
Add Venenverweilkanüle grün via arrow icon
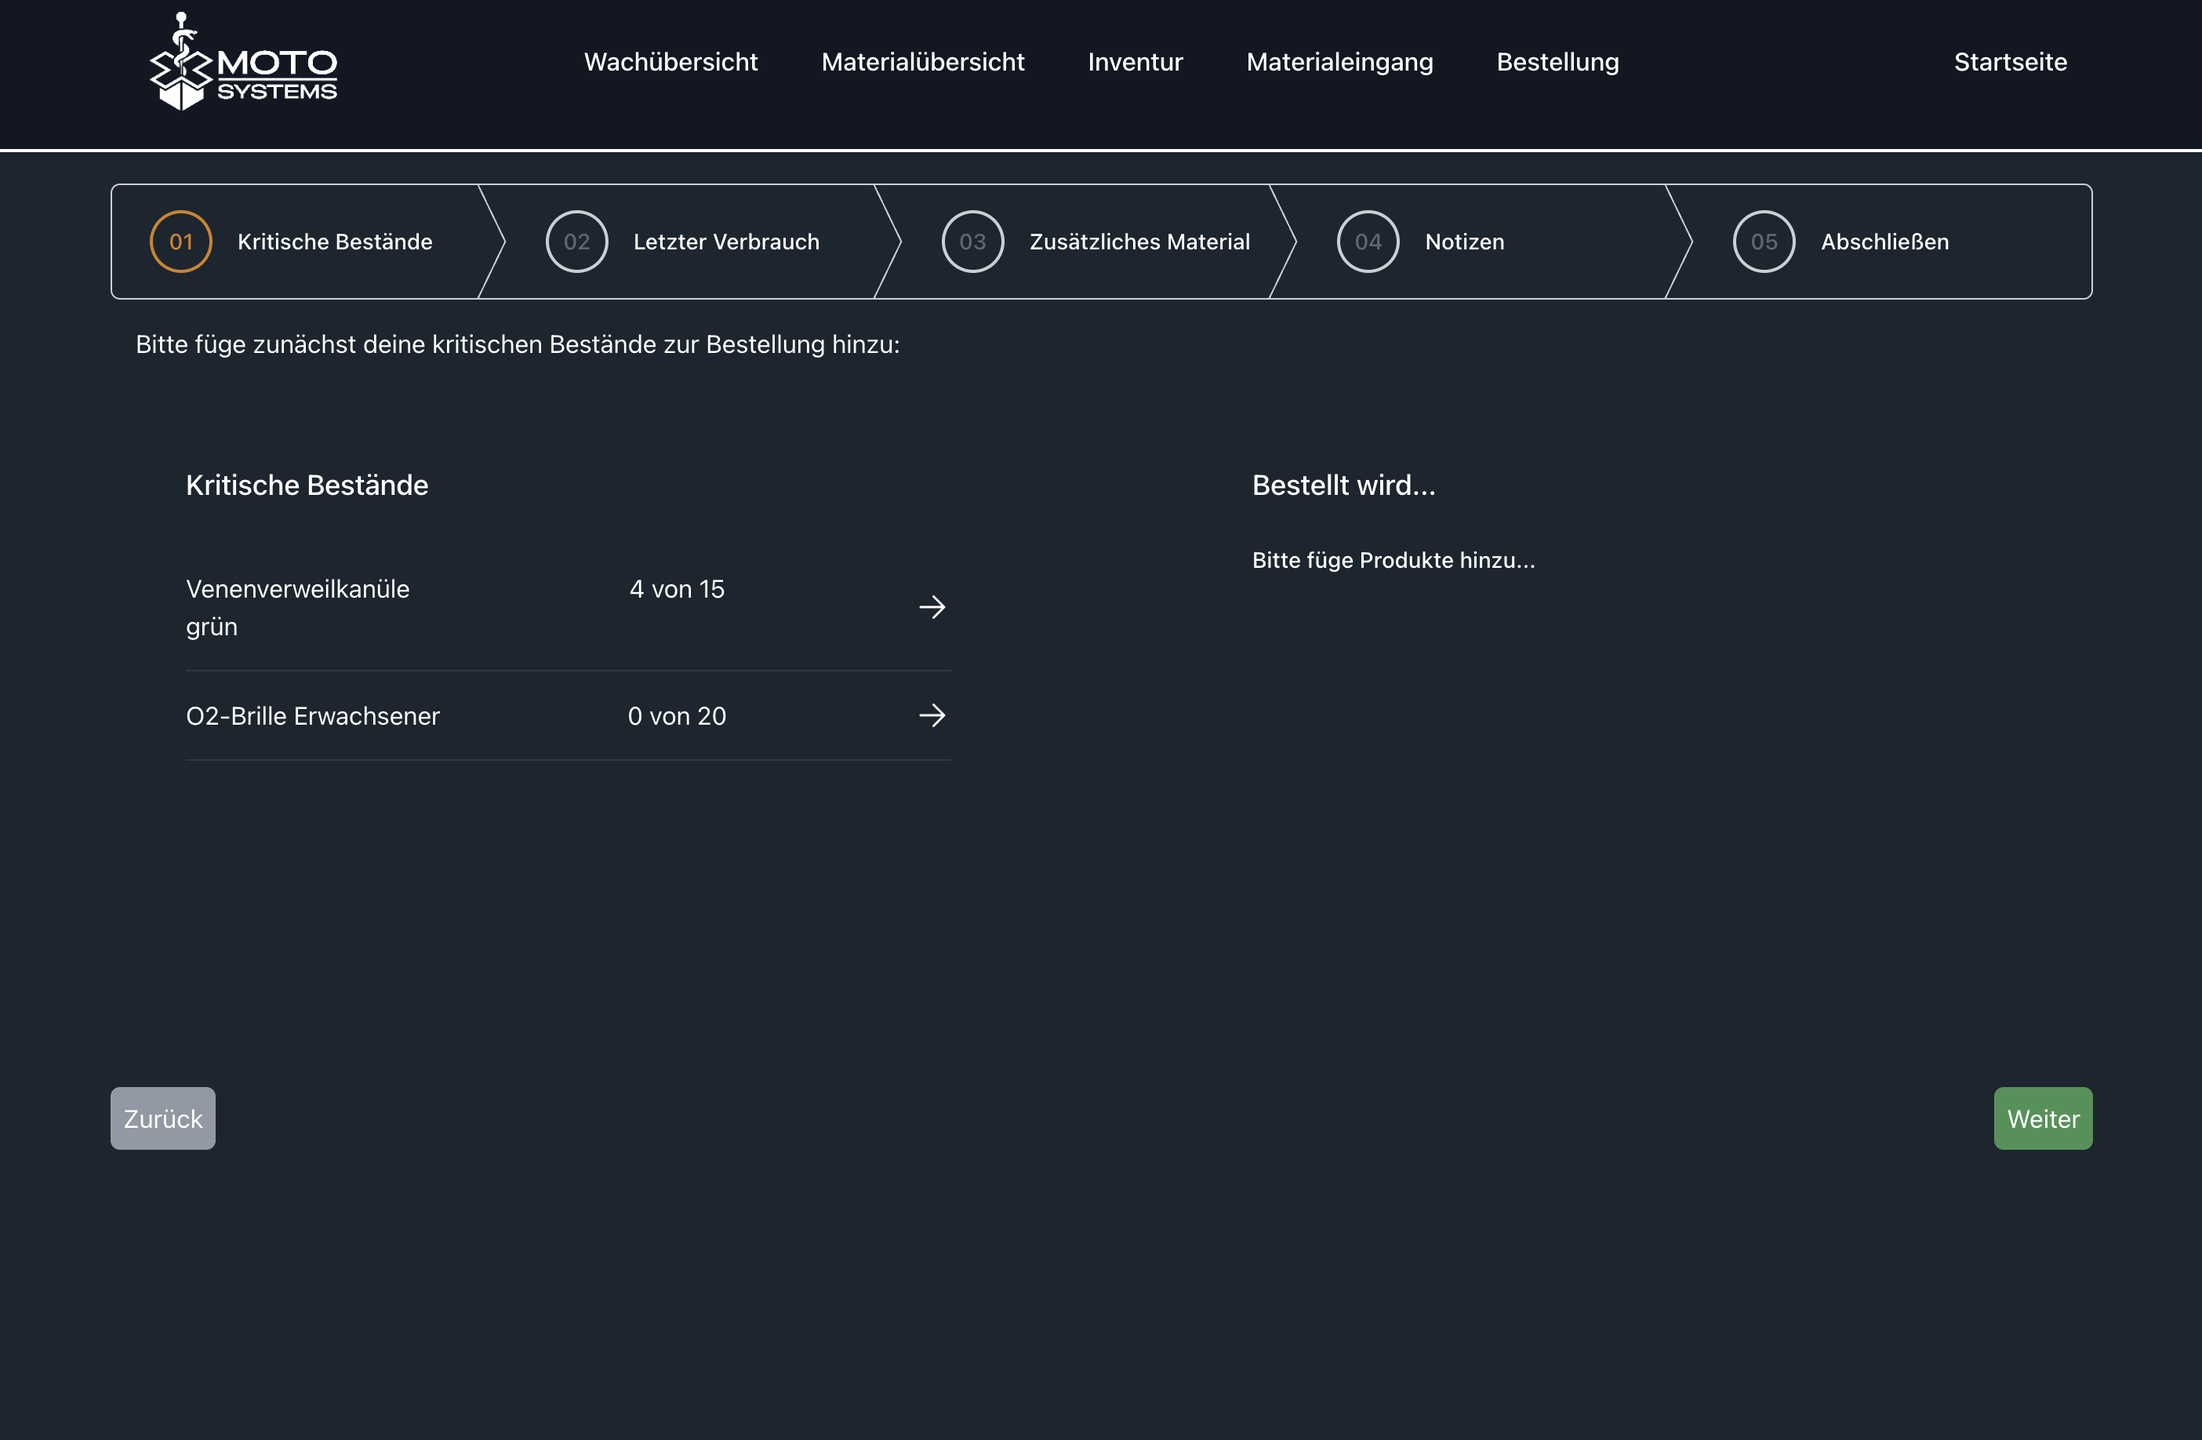coord(931,607)
